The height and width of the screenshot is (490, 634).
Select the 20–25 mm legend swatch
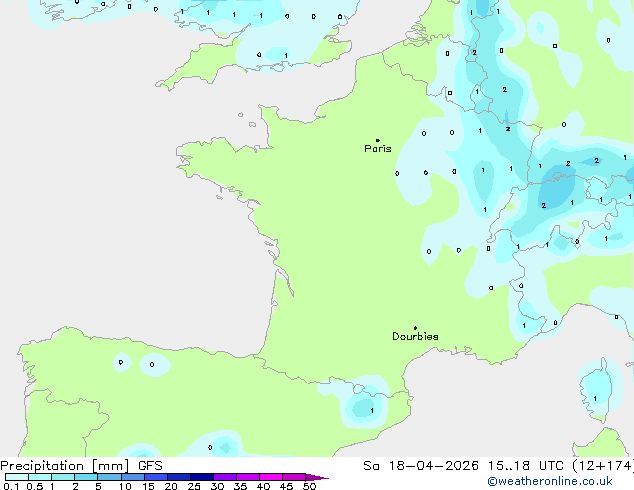click(179, 477)
